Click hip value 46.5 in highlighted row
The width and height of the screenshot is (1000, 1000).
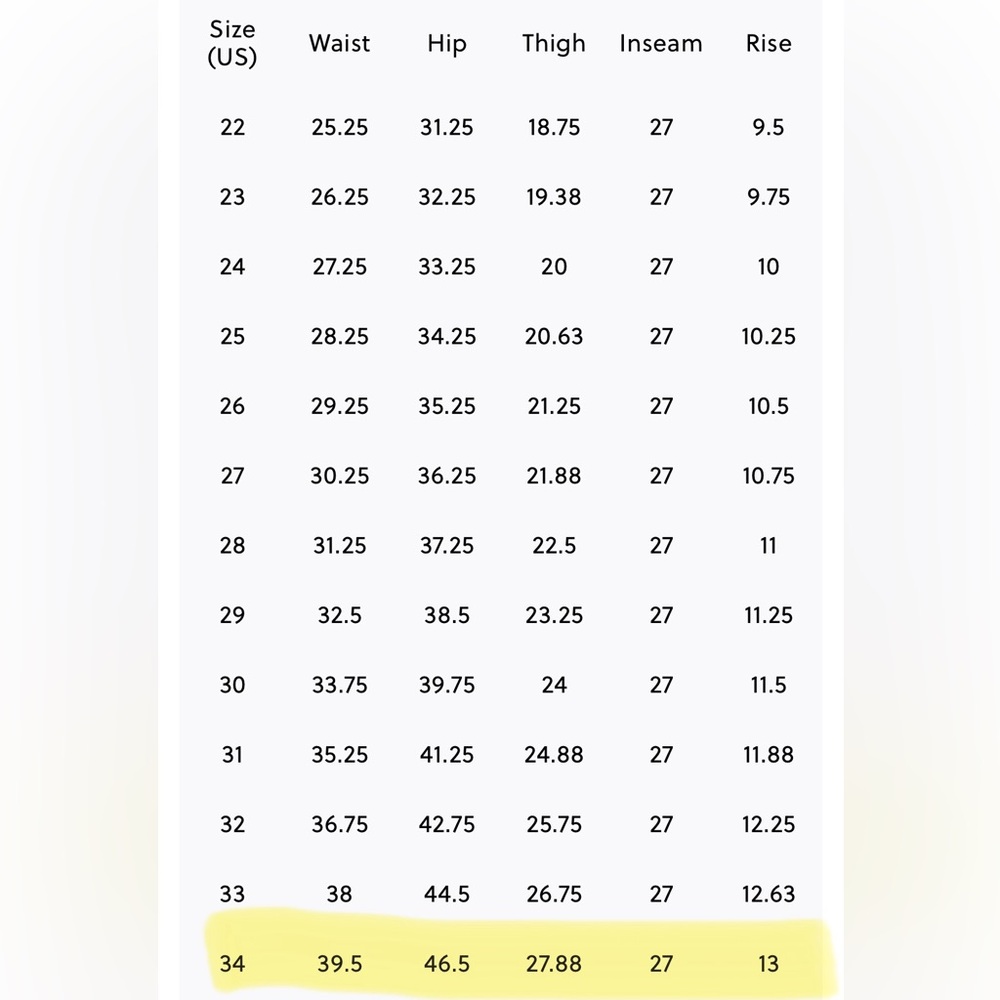coord(446,964)
